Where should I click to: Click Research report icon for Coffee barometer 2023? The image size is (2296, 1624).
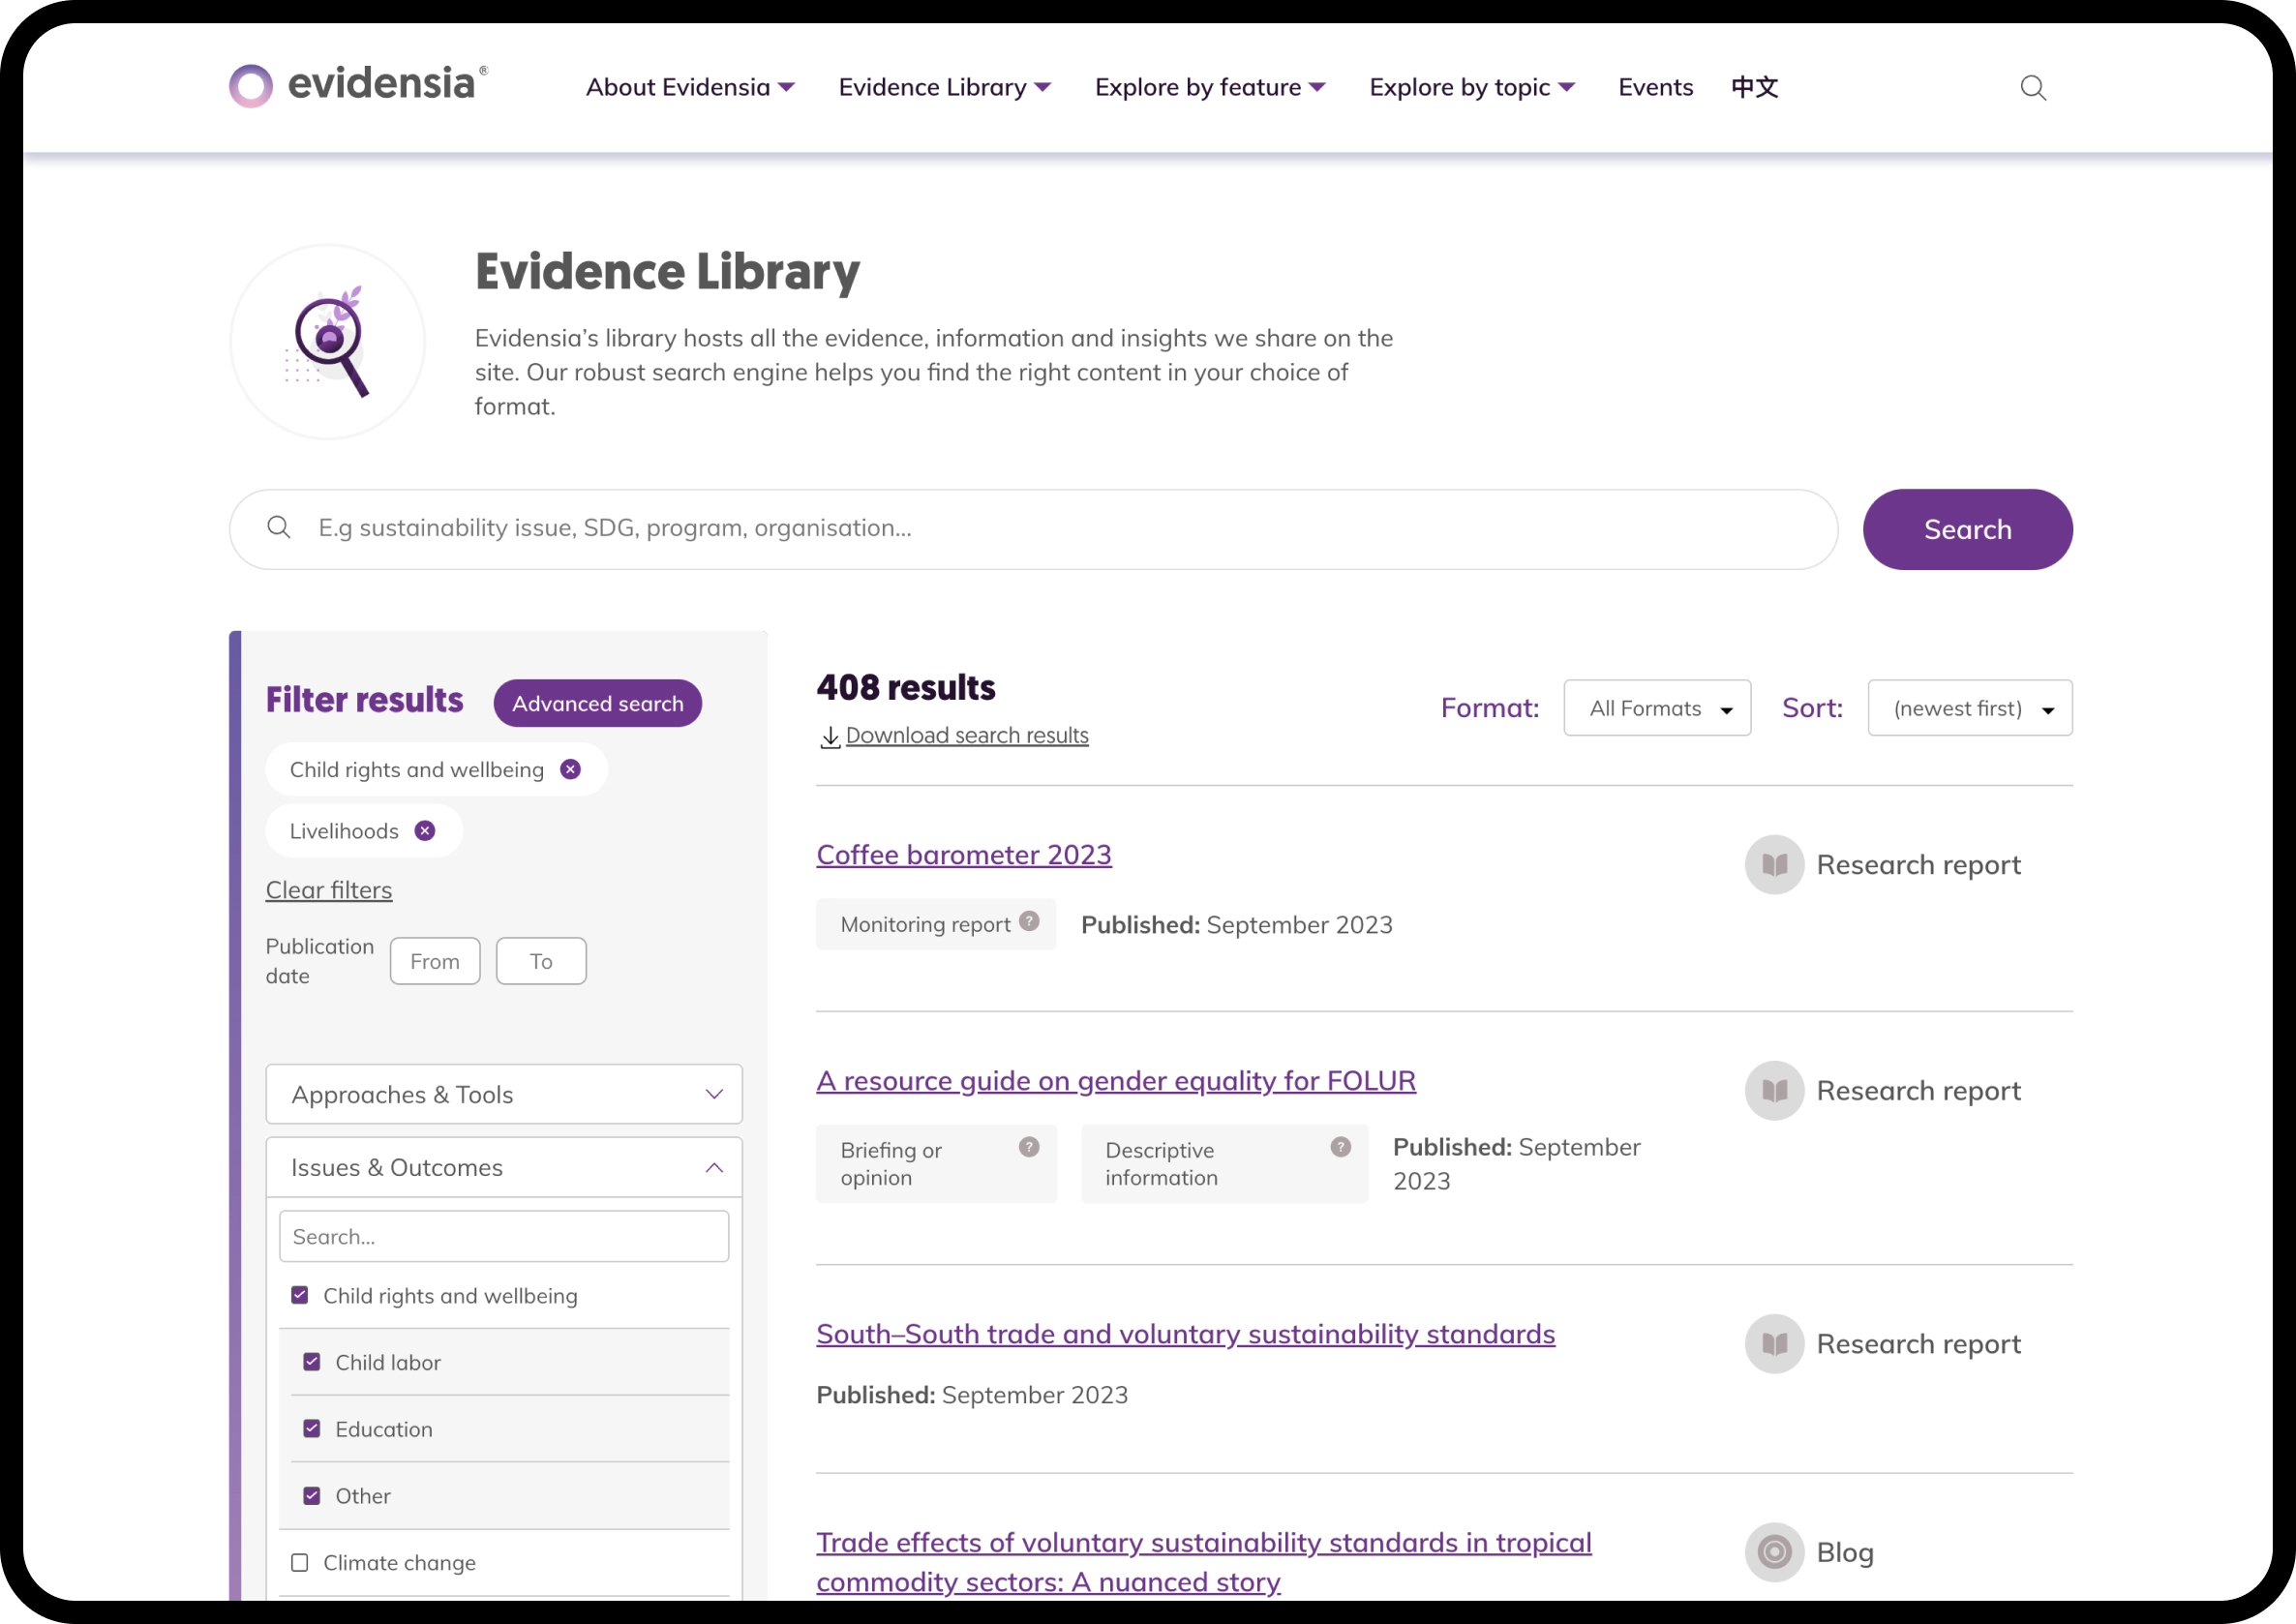point(1774,865)
